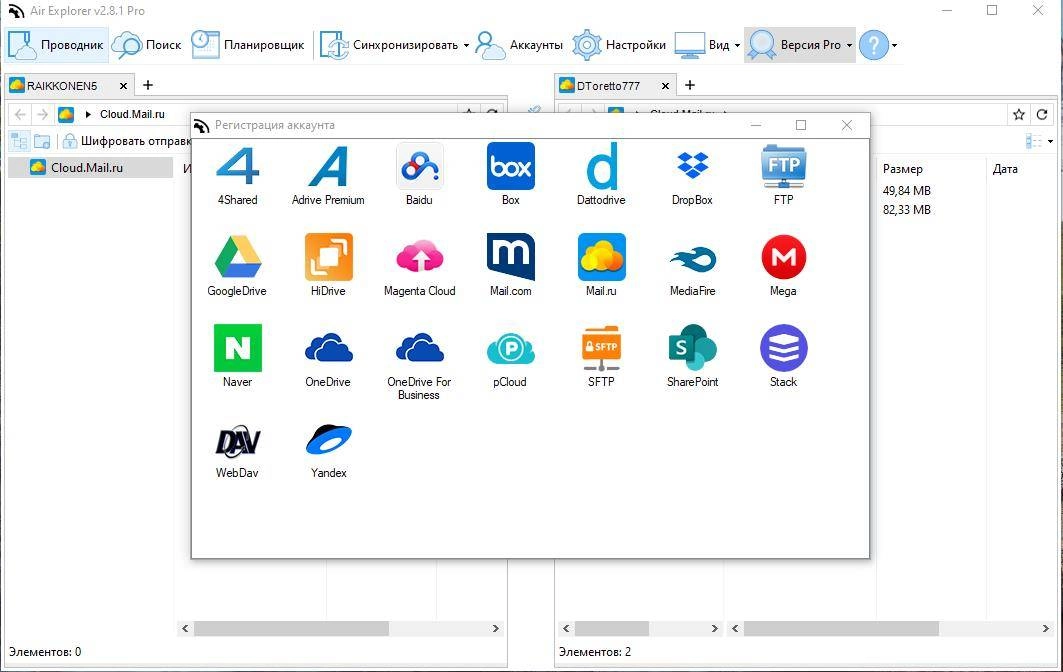Select the 82,33 MB file size cell
The height and width of the screenshot is (672, 1063).
[906, 210]
